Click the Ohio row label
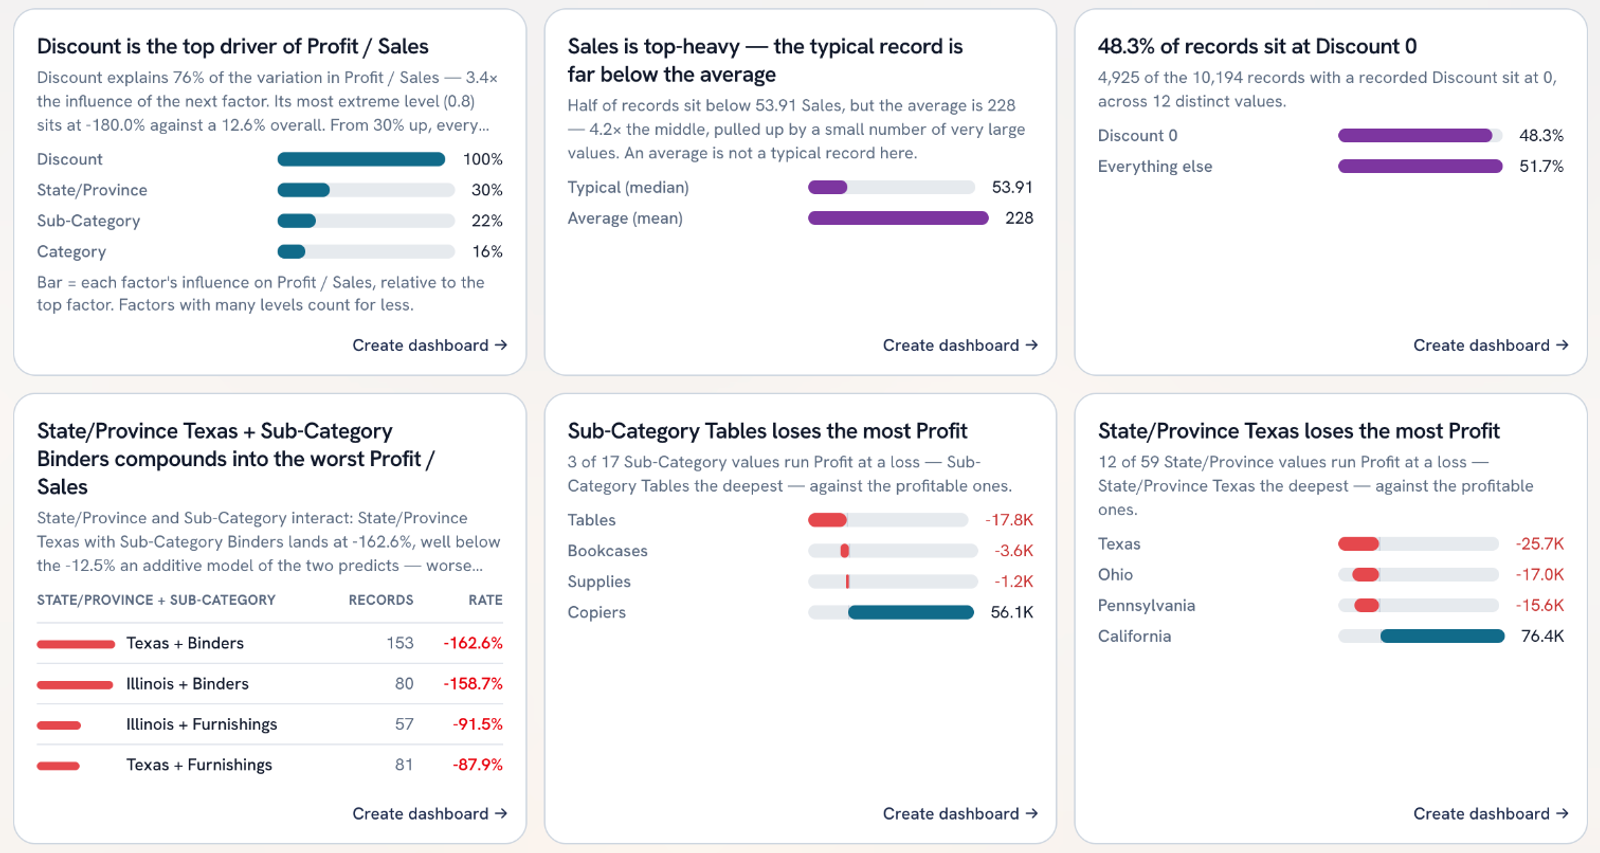This screenshot has width=1600, height=853. (1115, 575)
